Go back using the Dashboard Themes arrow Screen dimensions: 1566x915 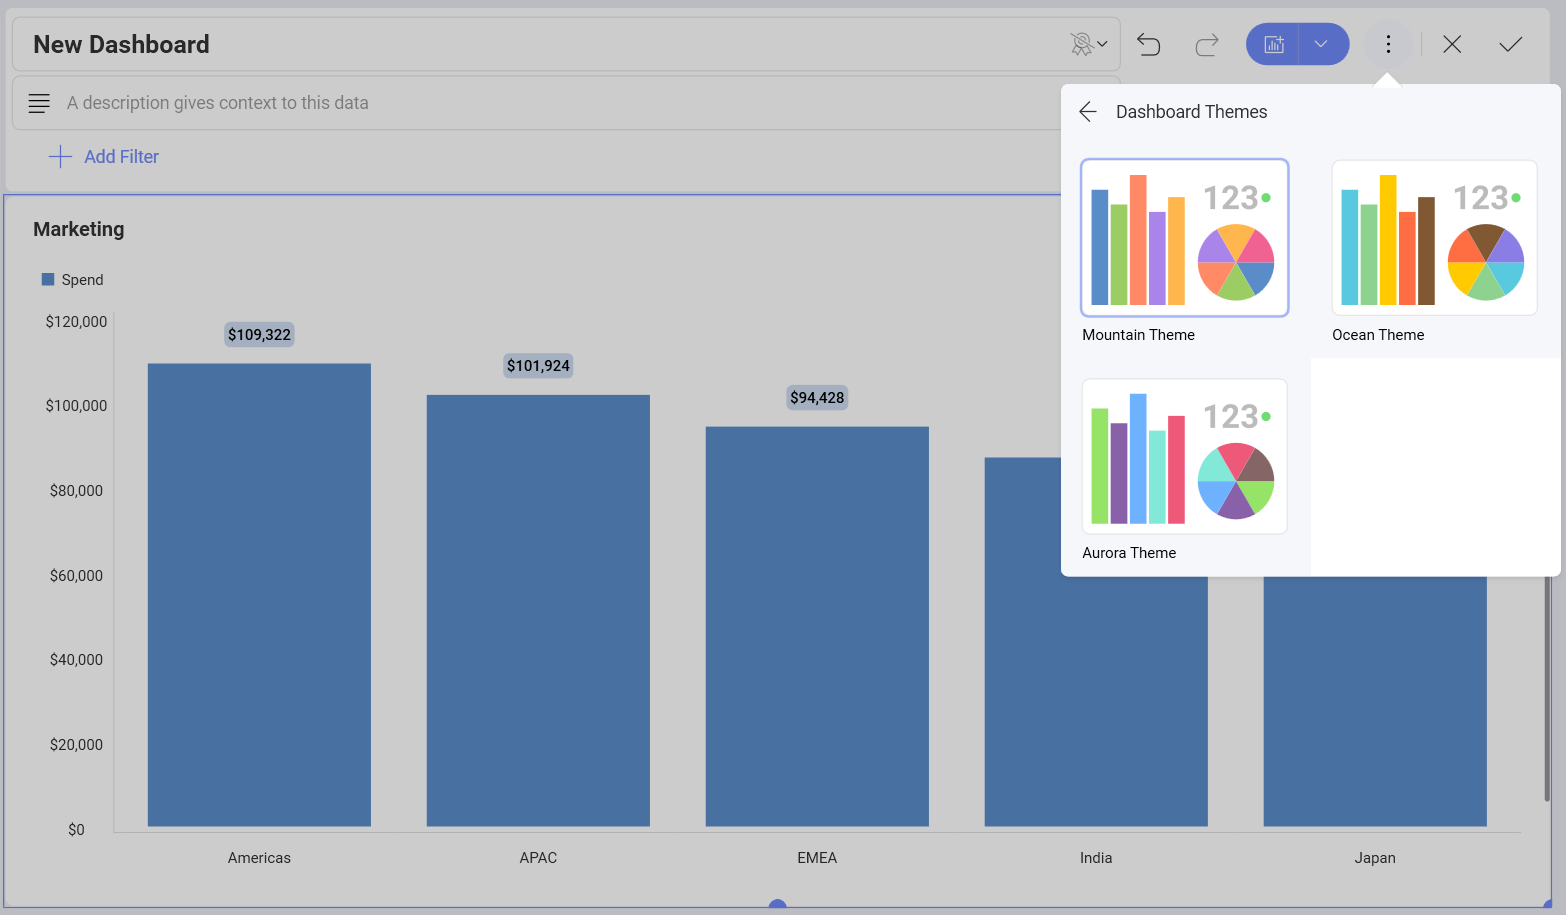1089,112
